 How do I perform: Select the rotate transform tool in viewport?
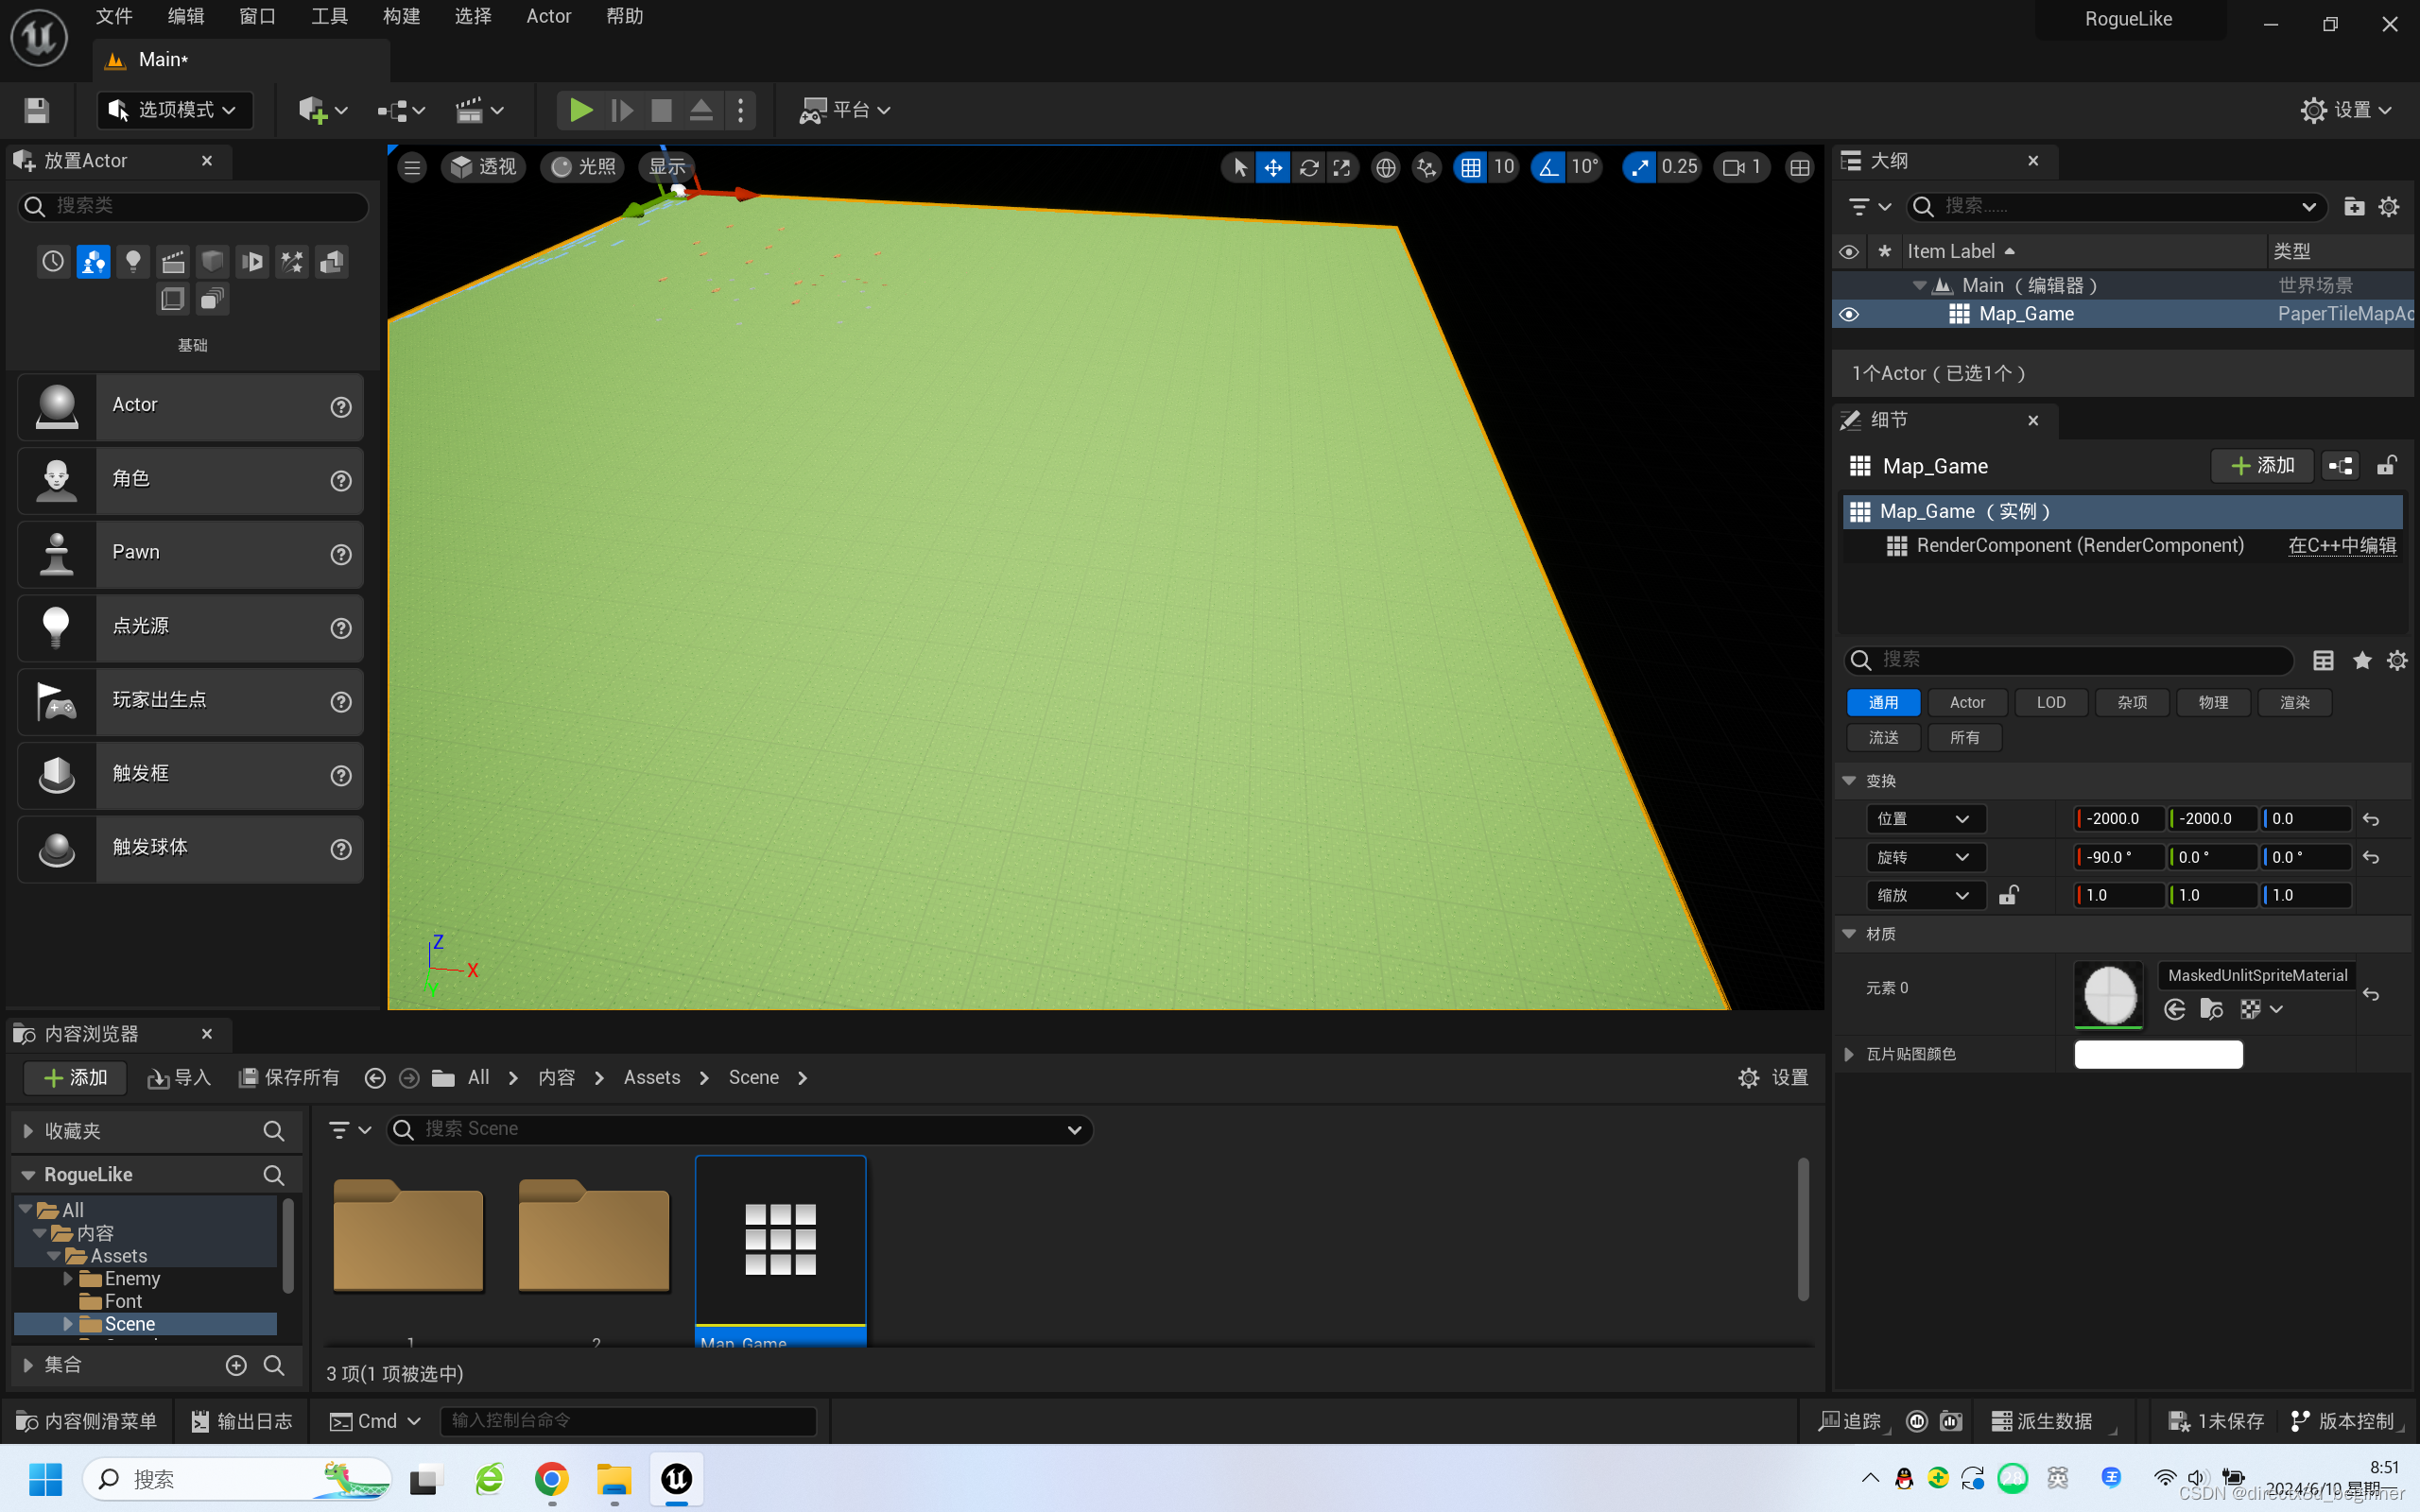[1308, 167]
